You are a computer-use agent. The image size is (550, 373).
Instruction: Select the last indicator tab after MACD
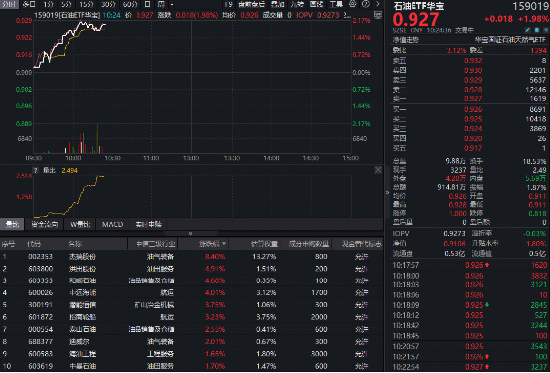click(x=148, y=224)
